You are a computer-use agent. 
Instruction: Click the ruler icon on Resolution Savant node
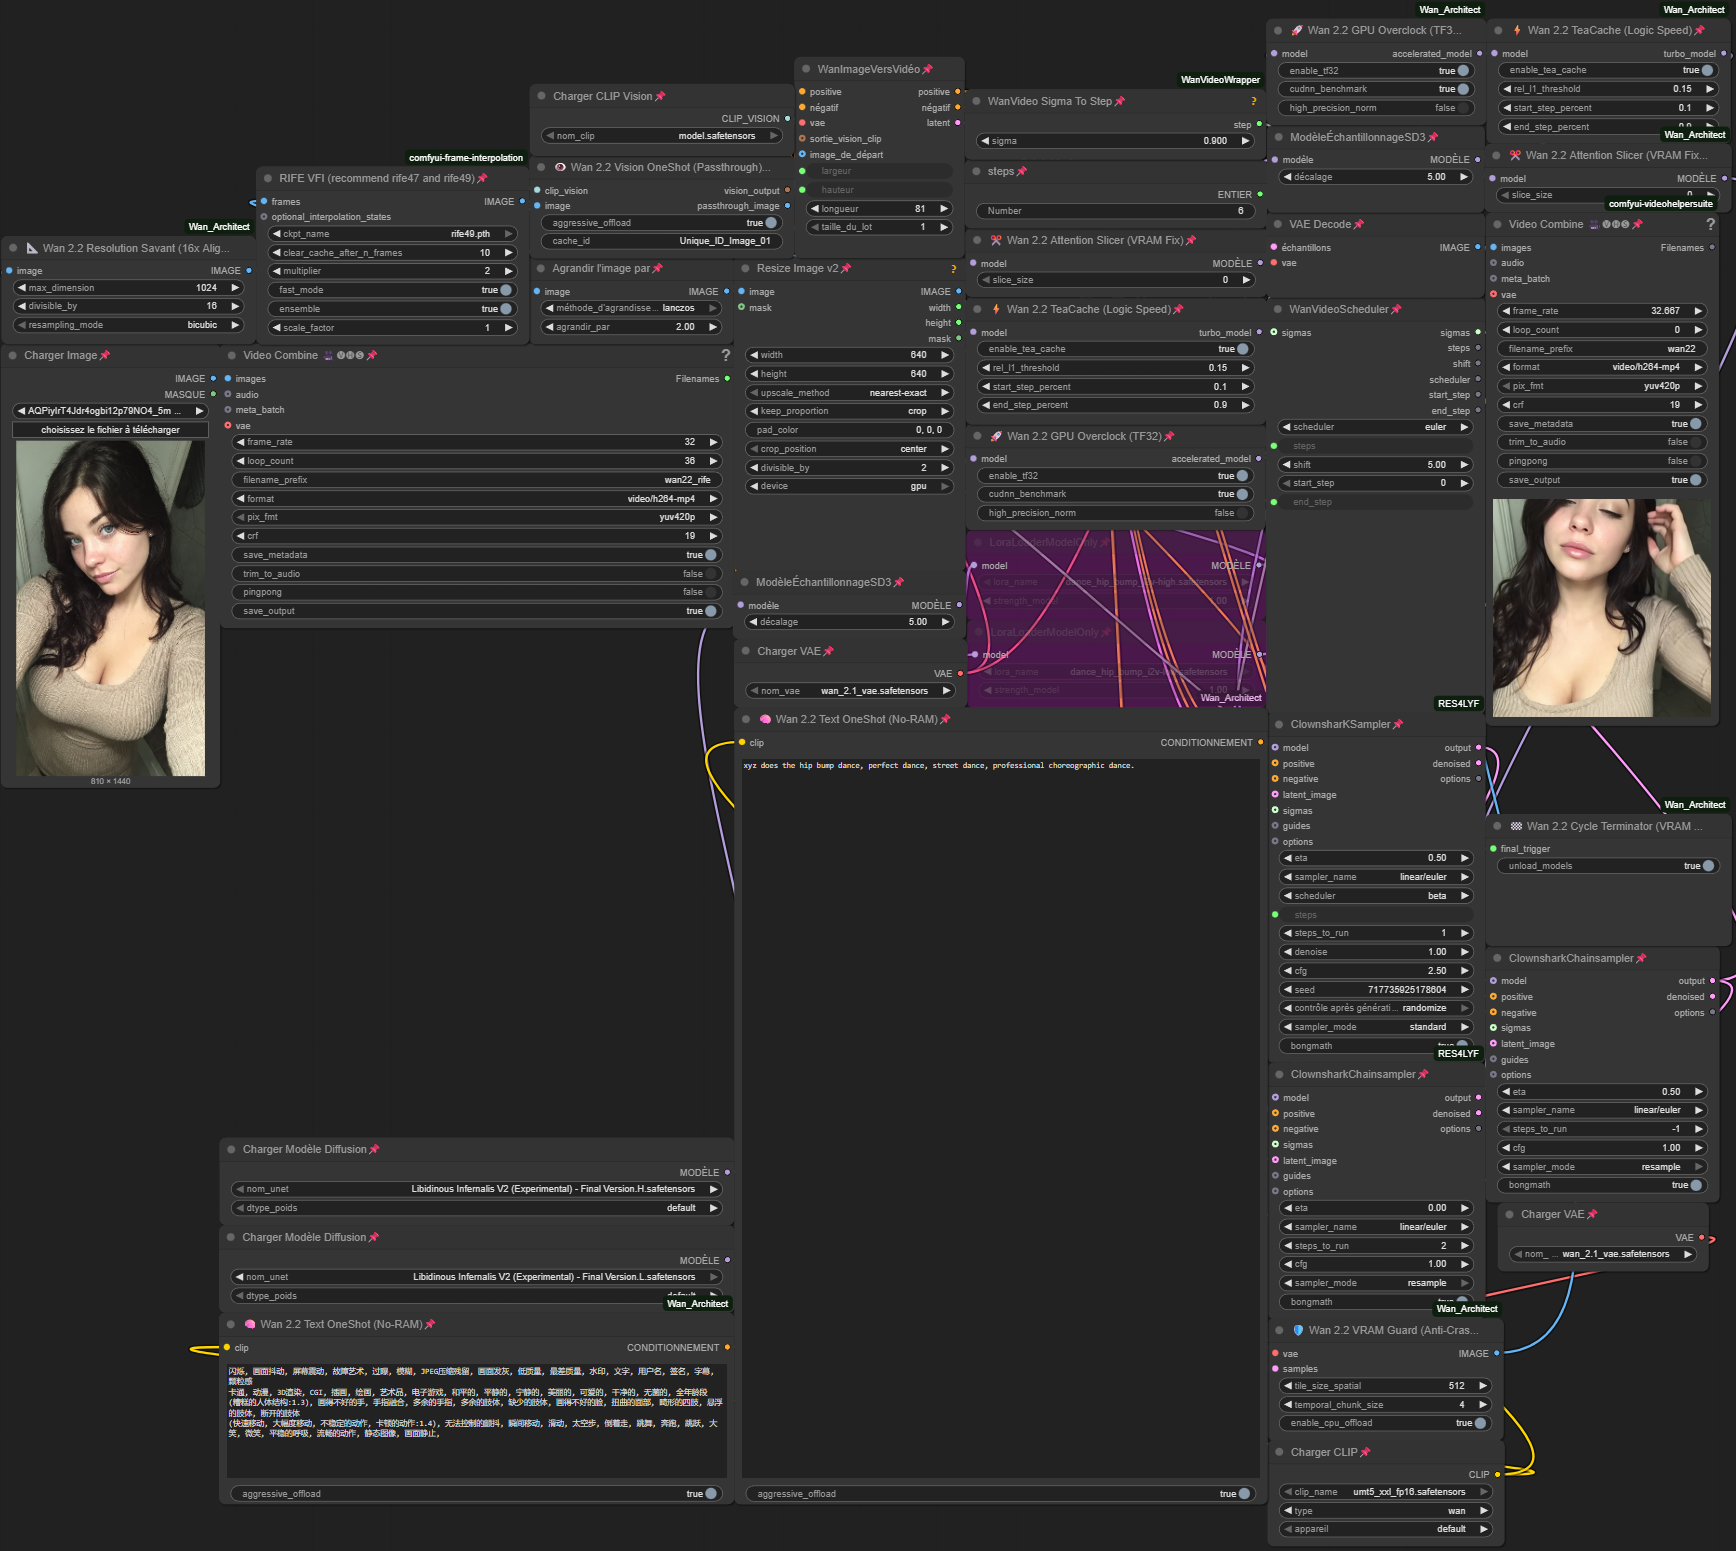tap(32, 248)
